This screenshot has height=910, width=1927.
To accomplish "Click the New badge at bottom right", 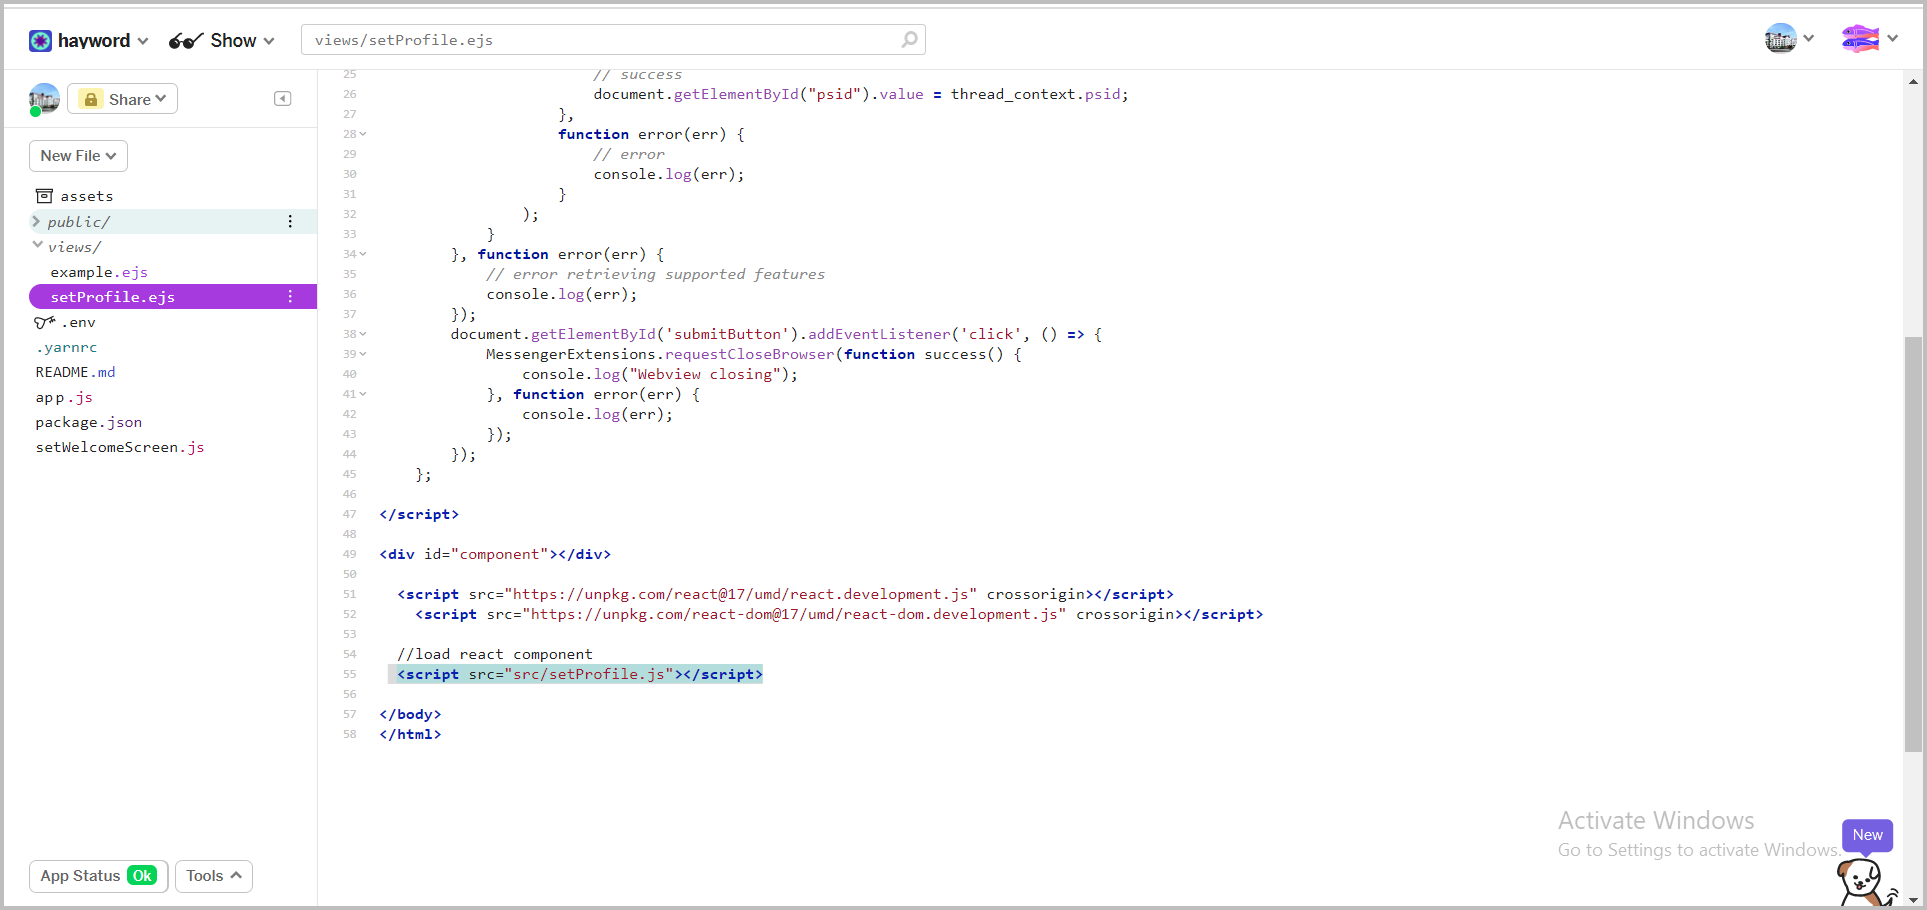I will 1867,835.
